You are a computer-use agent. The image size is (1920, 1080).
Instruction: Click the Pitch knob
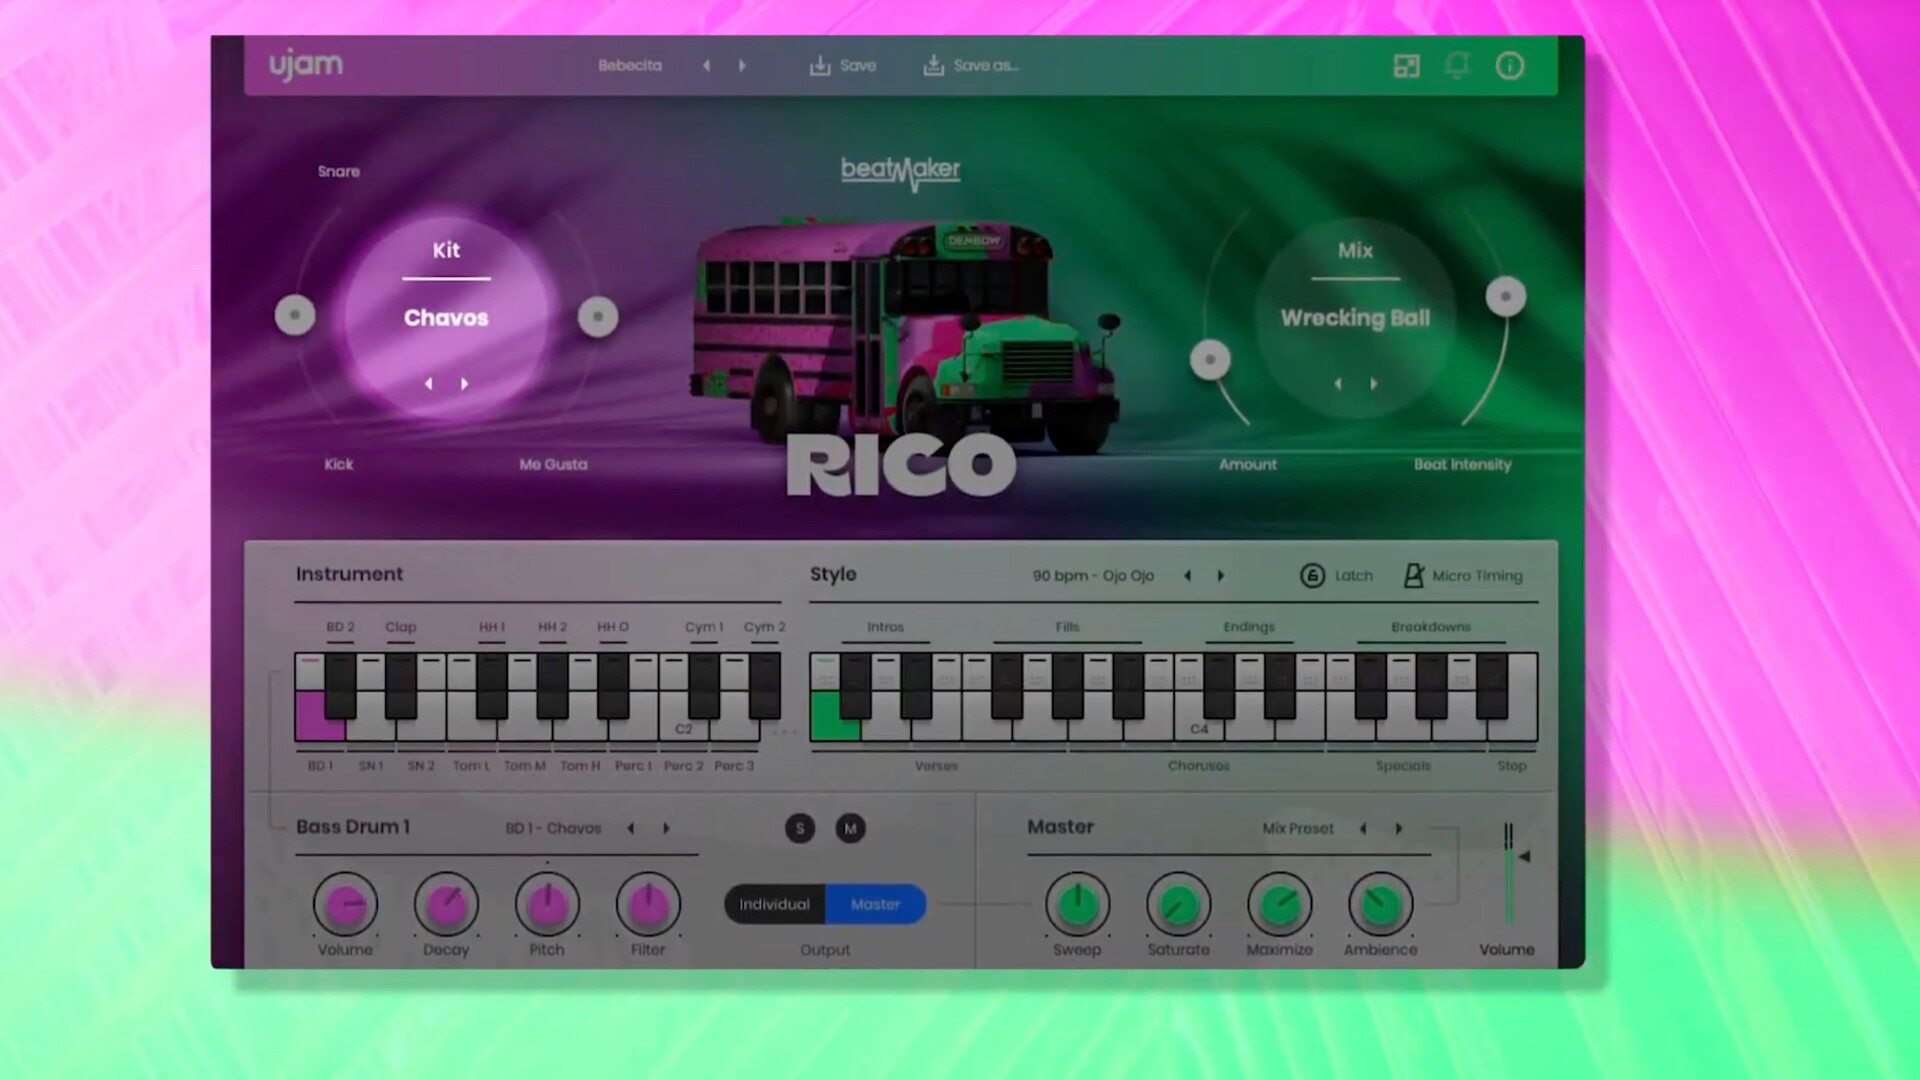tap(547, 904)
